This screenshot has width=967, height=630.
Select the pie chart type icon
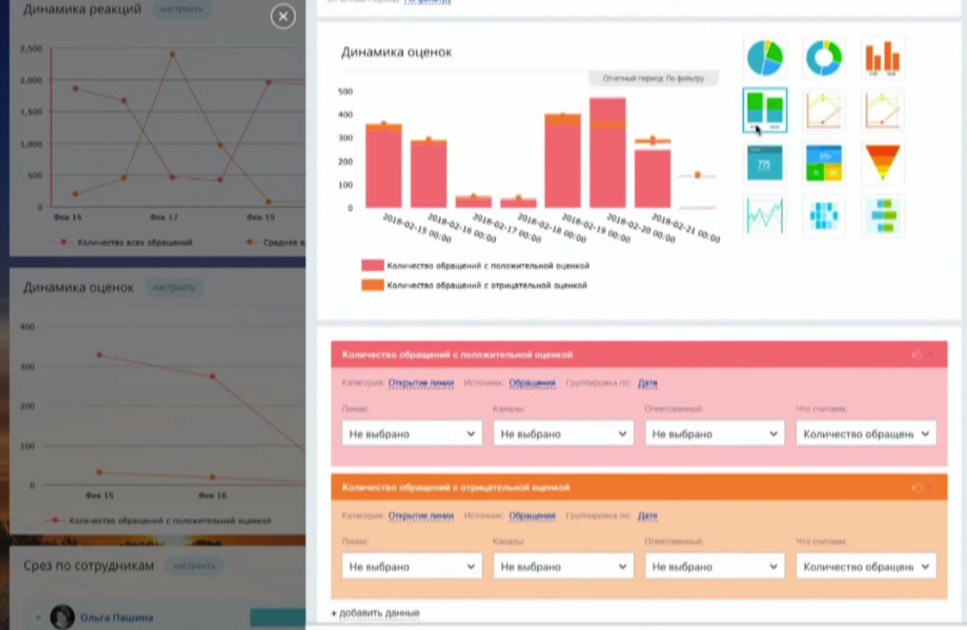pyautogui.click(x=765, y=57)
